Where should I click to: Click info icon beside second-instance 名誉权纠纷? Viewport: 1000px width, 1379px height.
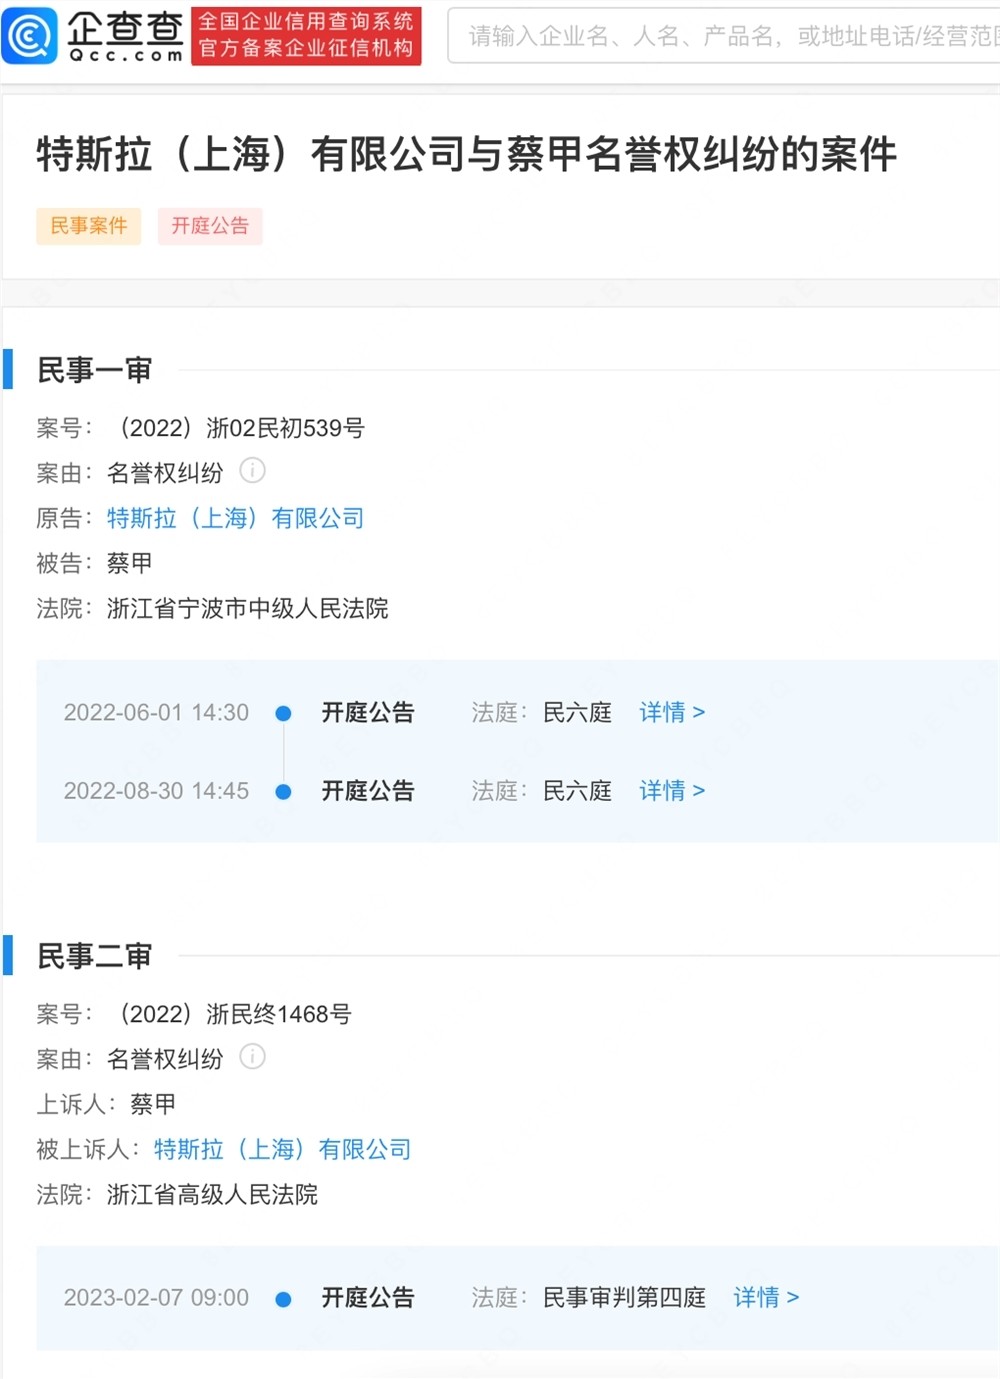click(x=253, y=1056)
